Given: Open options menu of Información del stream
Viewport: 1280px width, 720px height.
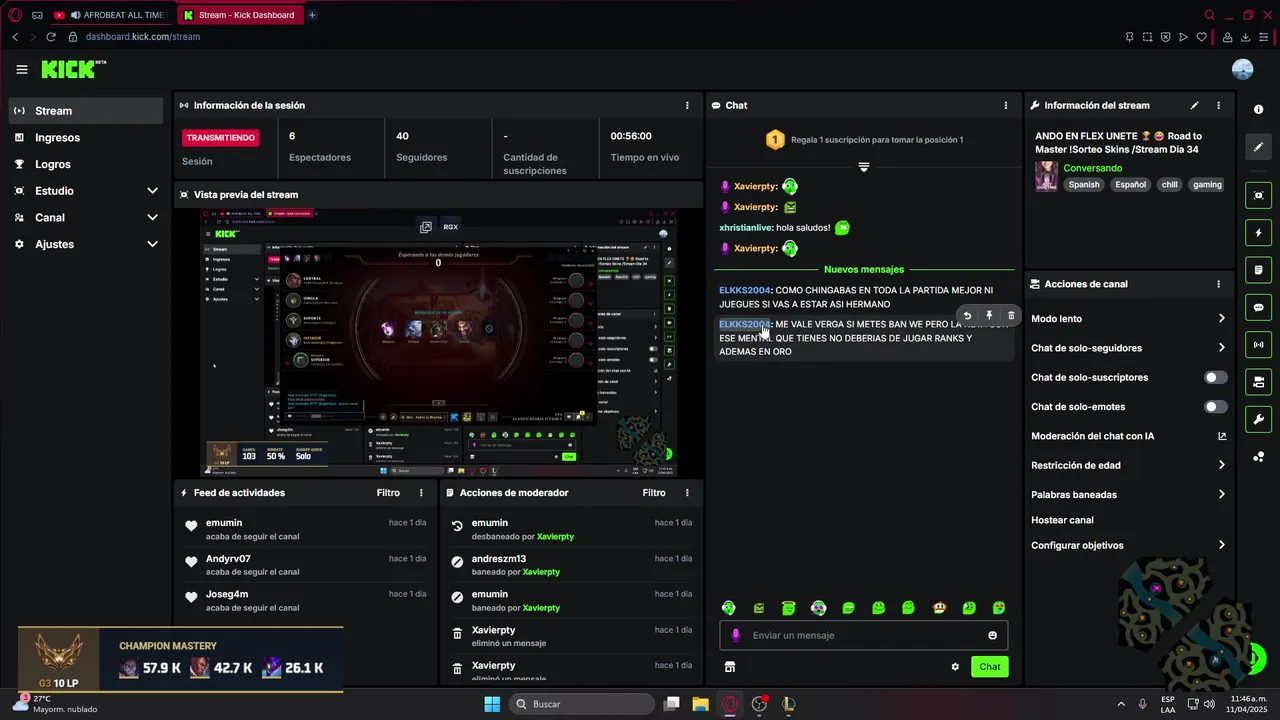Looking at the screenshot, I should coord(1218,105).
